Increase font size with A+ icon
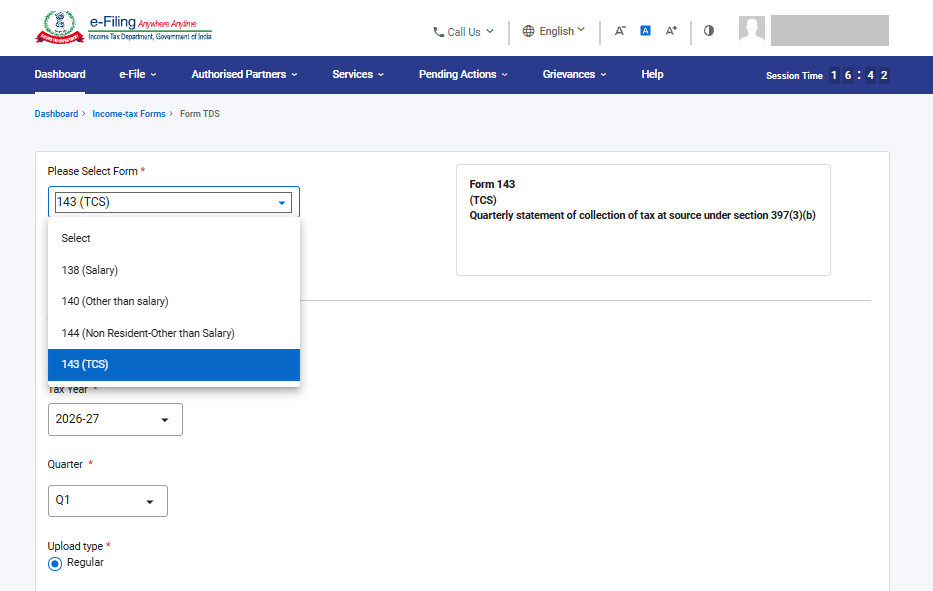 click(671, 31)
